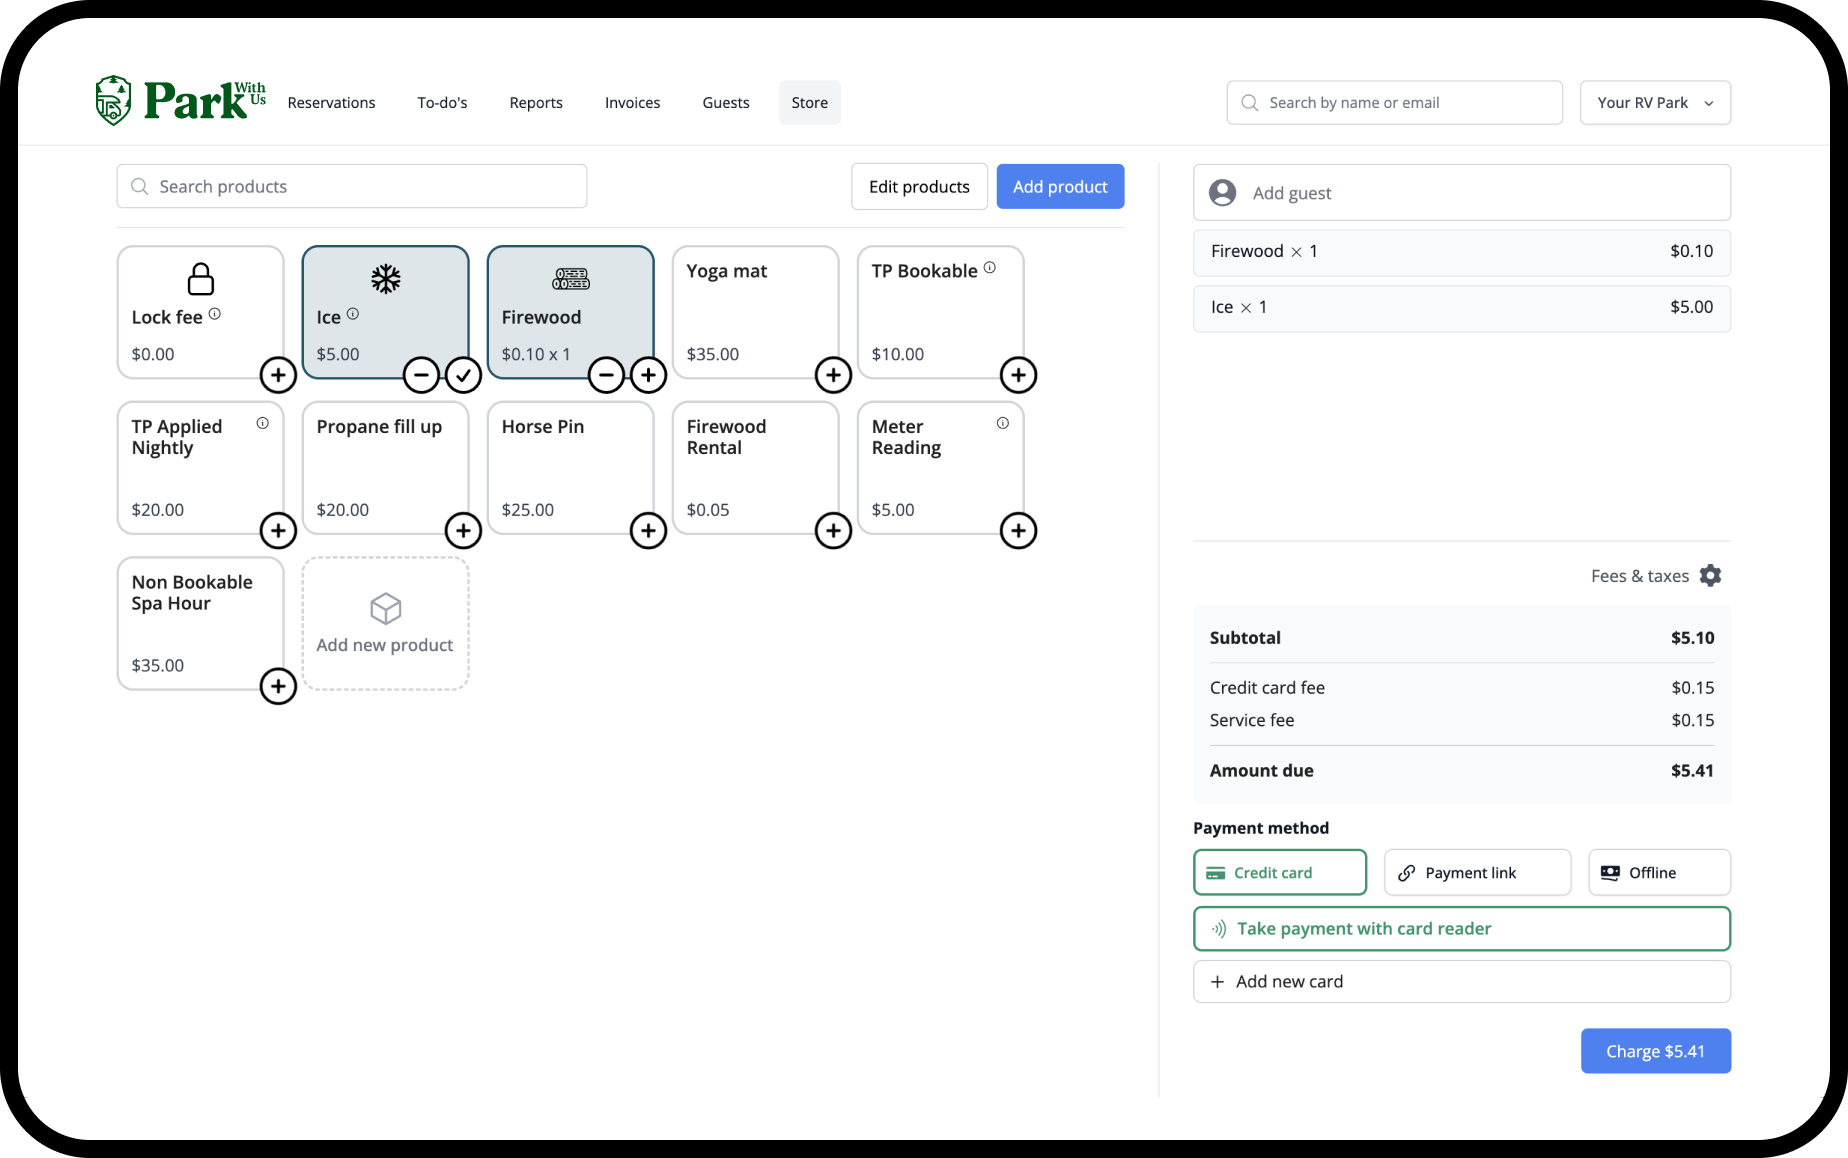Remove one Firewood with minus icon
This screenshot has height=1158, width=1848.
606,375
